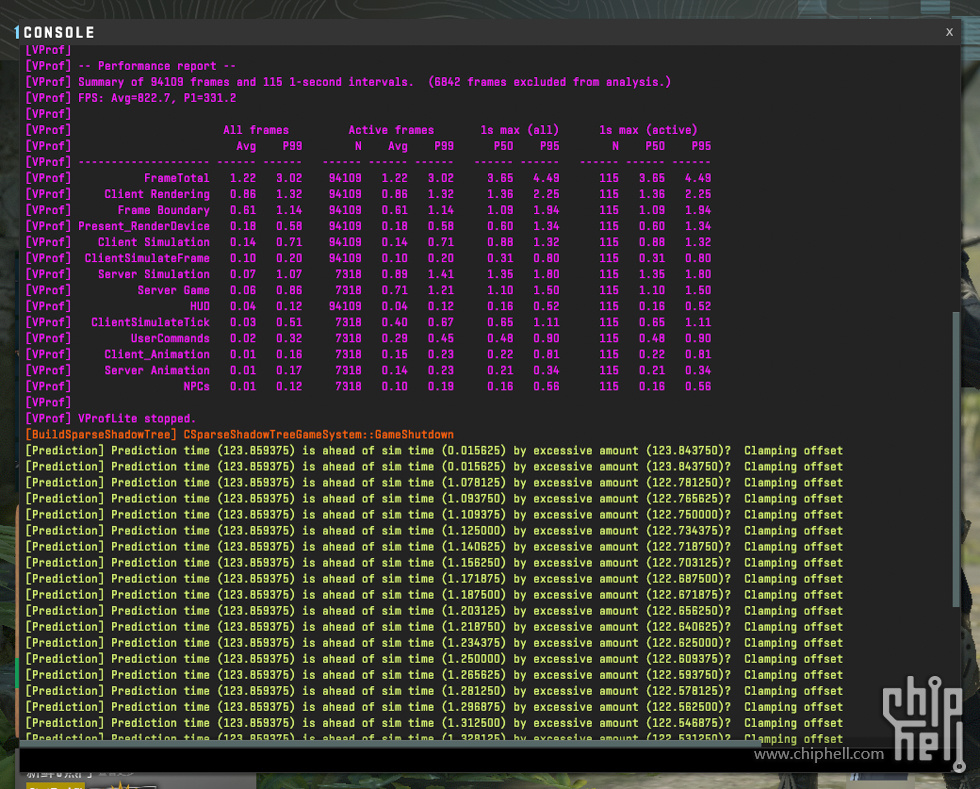Click the Frame Boundary row label
The height and width of the screenshot is (789, 980).
click(x=164, y=210)
